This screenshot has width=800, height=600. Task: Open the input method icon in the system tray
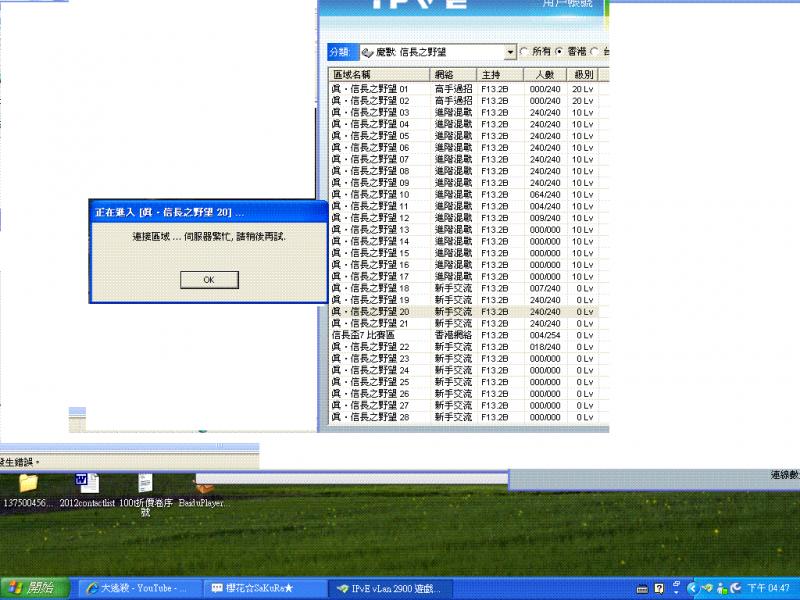(644, 588)
